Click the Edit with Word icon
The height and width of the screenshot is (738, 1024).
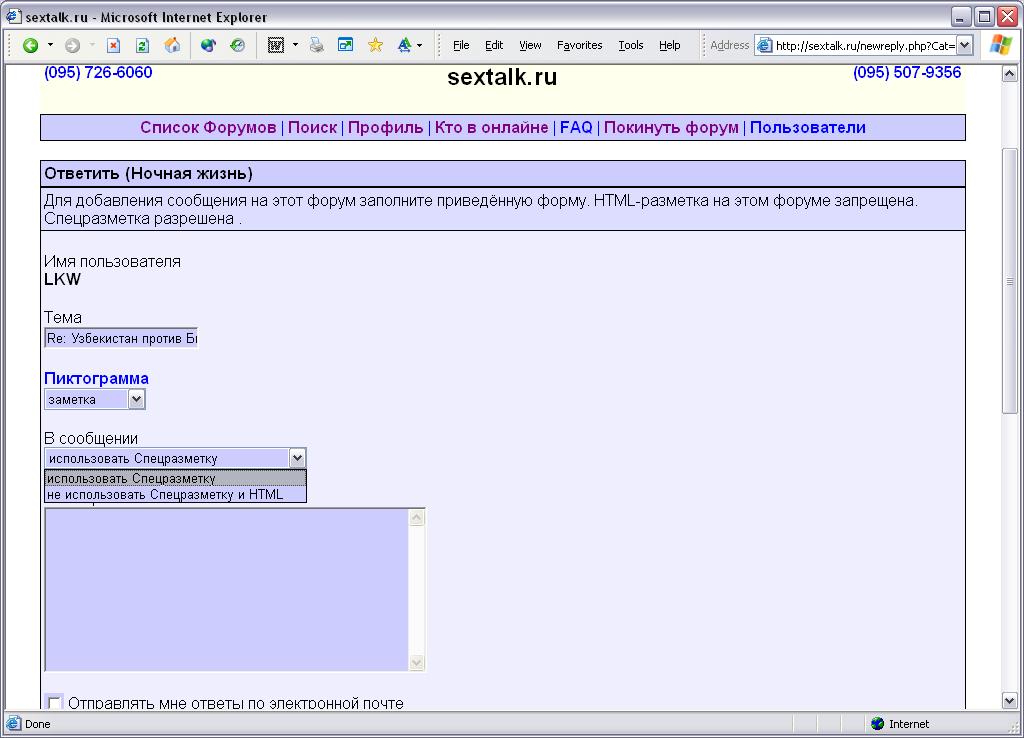(275, 45)
